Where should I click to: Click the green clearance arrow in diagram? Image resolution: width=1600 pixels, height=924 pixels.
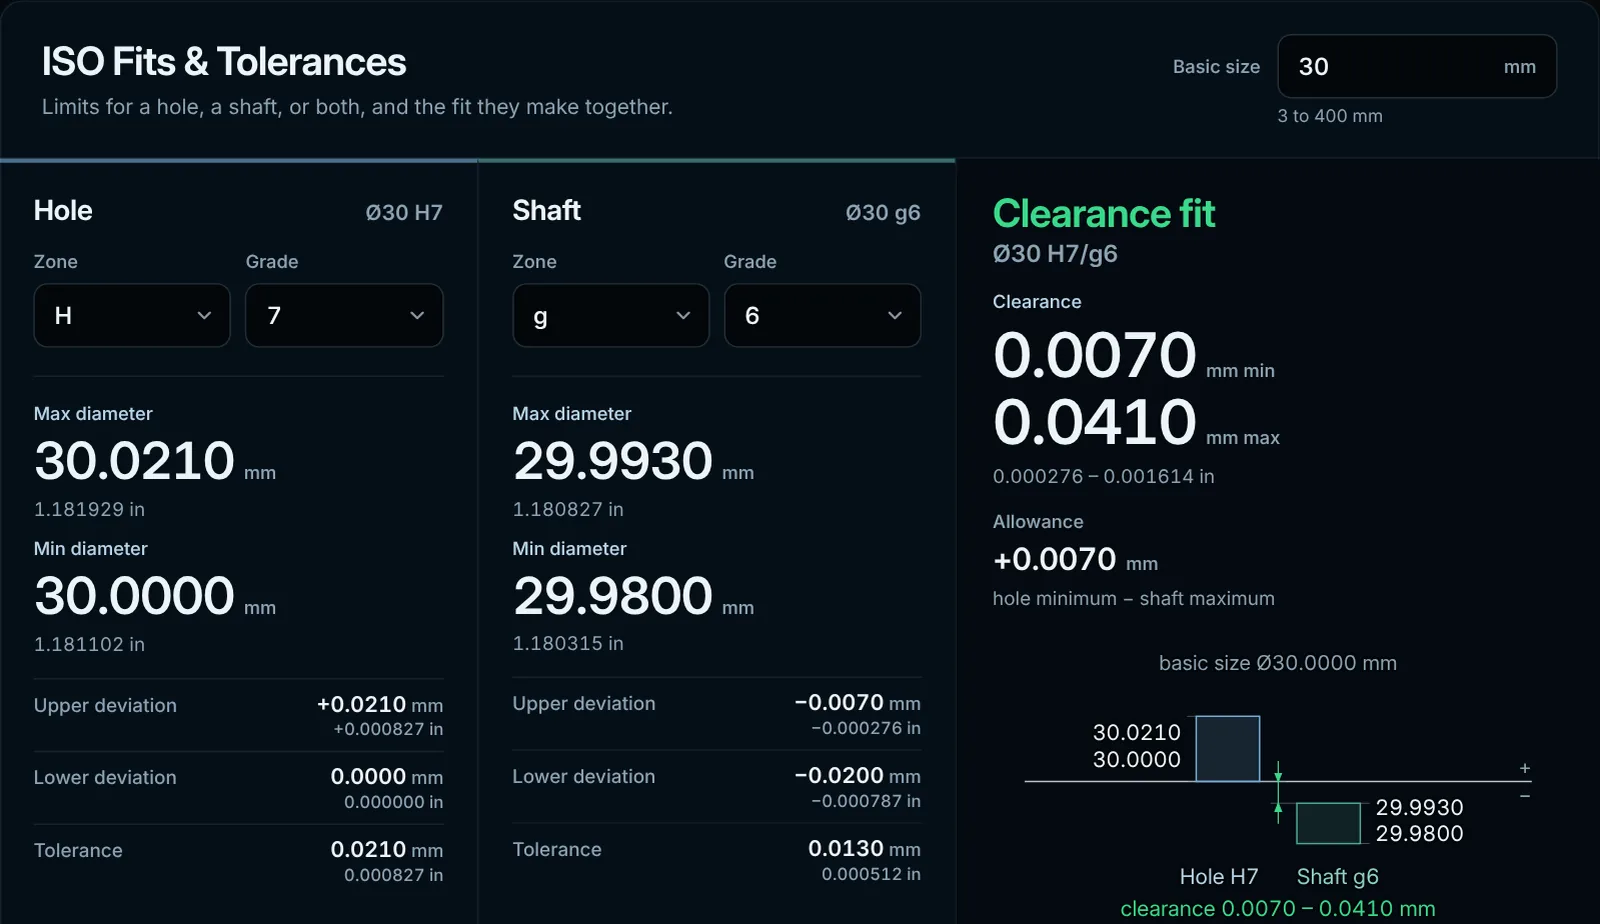1278,792
